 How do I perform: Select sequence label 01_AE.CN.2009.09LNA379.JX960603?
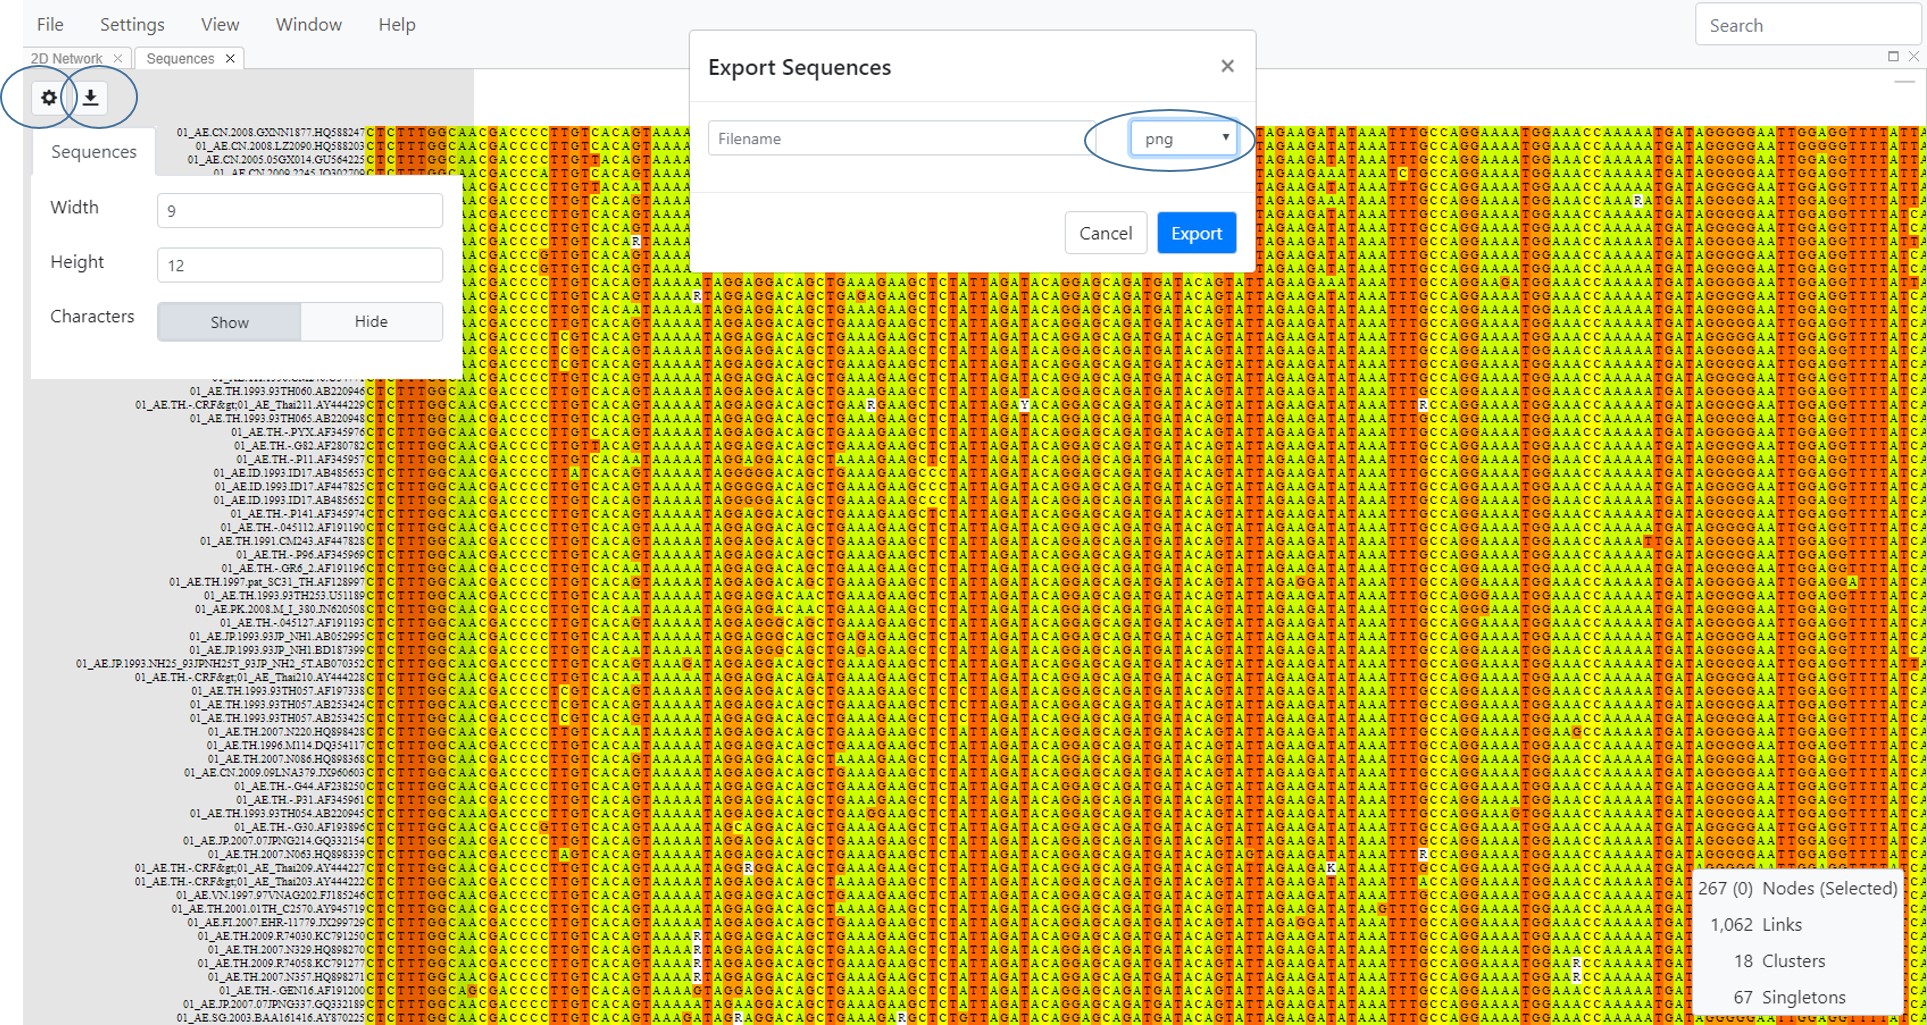coord(275,772)
